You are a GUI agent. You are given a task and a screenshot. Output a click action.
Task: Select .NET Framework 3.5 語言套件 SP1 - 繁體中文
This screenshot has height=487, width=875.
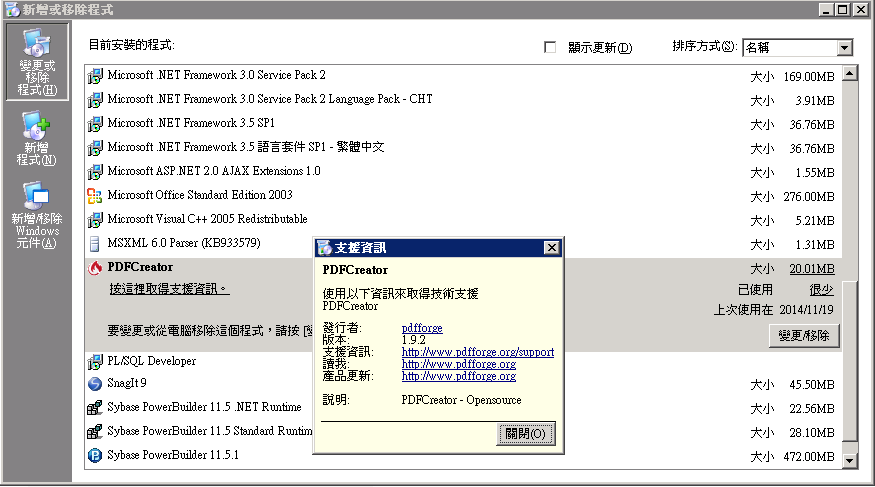pyautogui.click(x=246, y=147)
